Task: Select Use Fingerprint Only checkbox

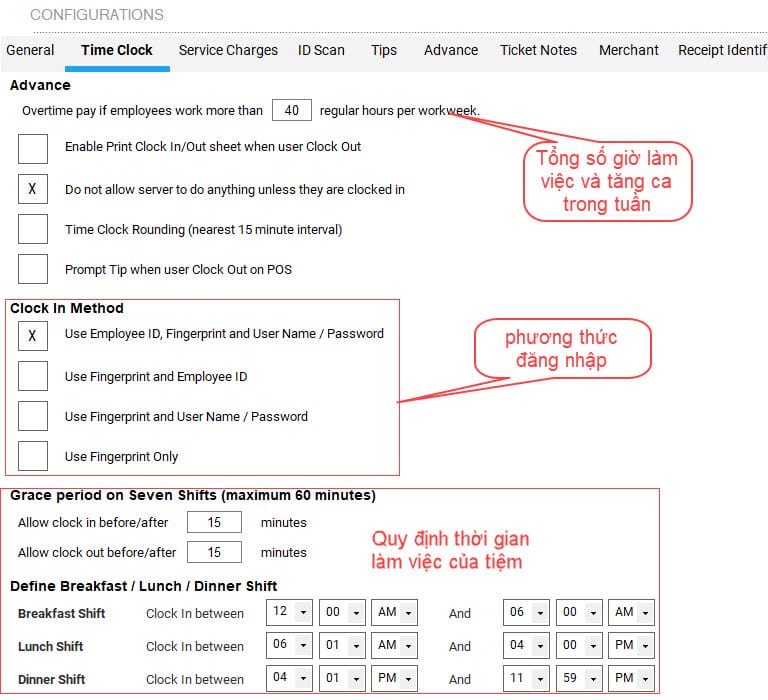Action: coord(33,456)
